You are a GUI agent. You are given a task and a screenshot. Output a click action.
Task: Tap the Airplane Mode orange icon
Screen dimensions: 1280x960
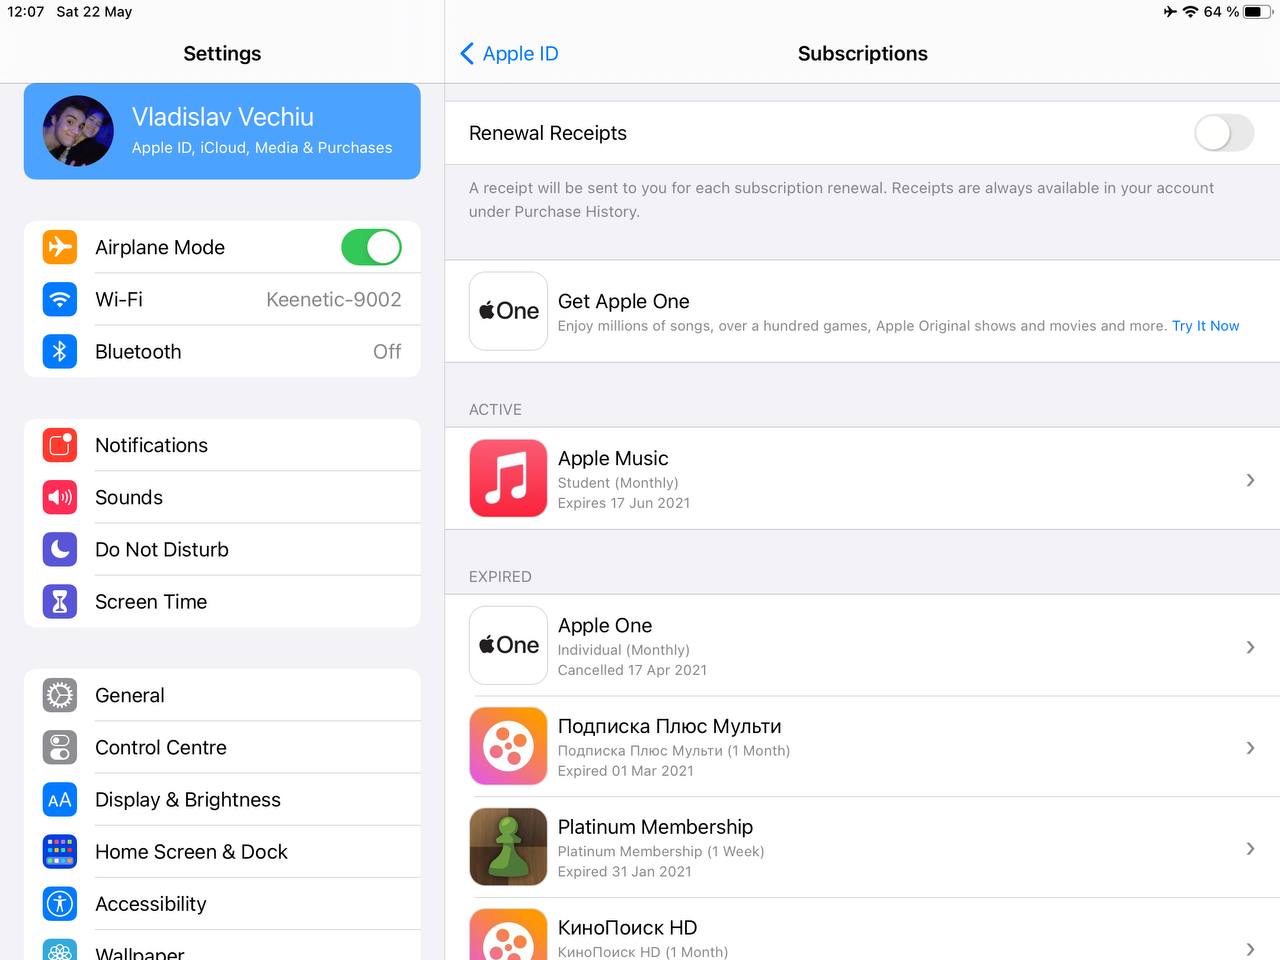tap(60, 247)
